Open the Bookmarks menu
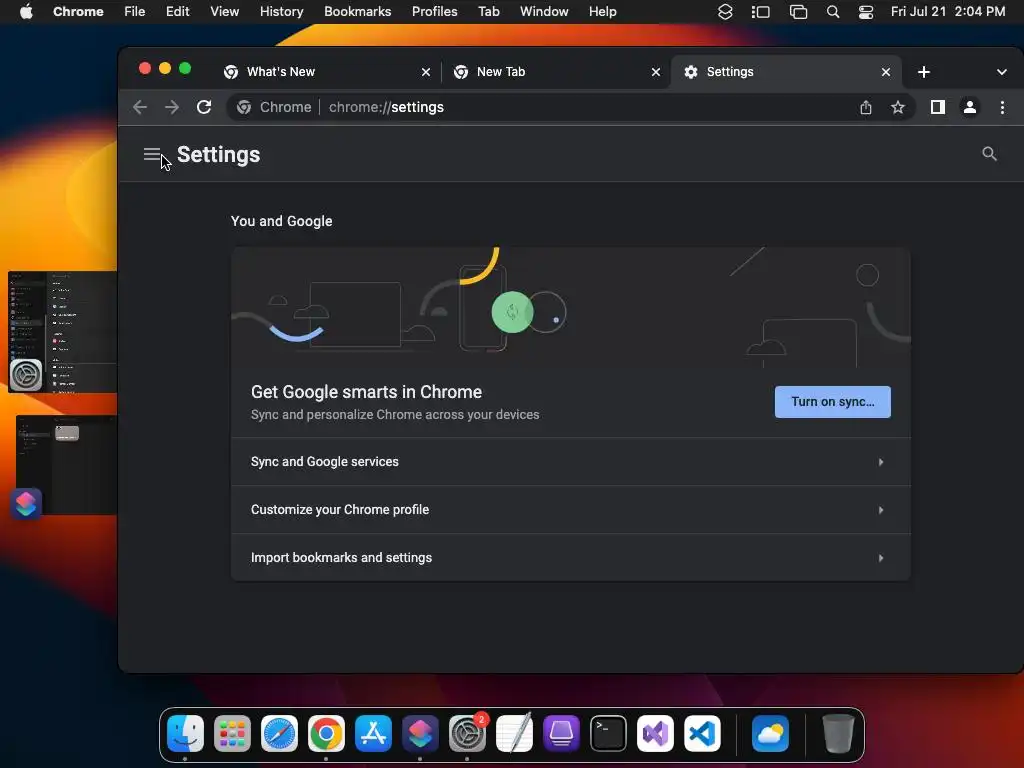This screenshot has width=1024, height=768. click(x=357, y=12)
